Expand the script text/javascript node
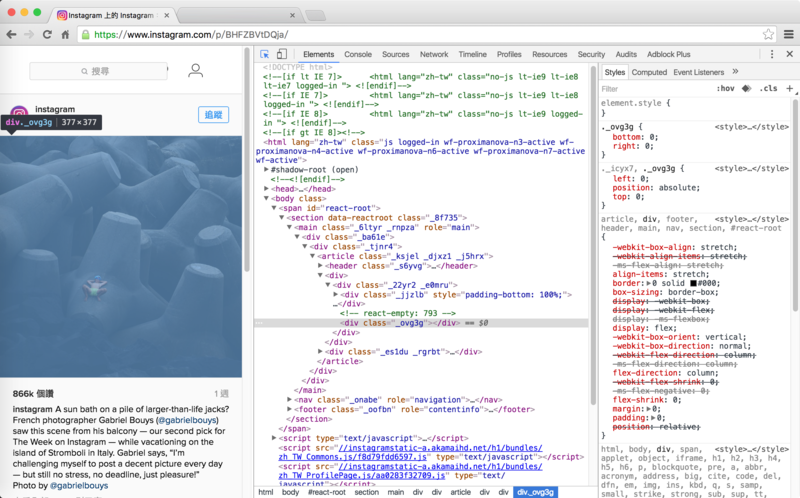 click(x=274, y=438)
